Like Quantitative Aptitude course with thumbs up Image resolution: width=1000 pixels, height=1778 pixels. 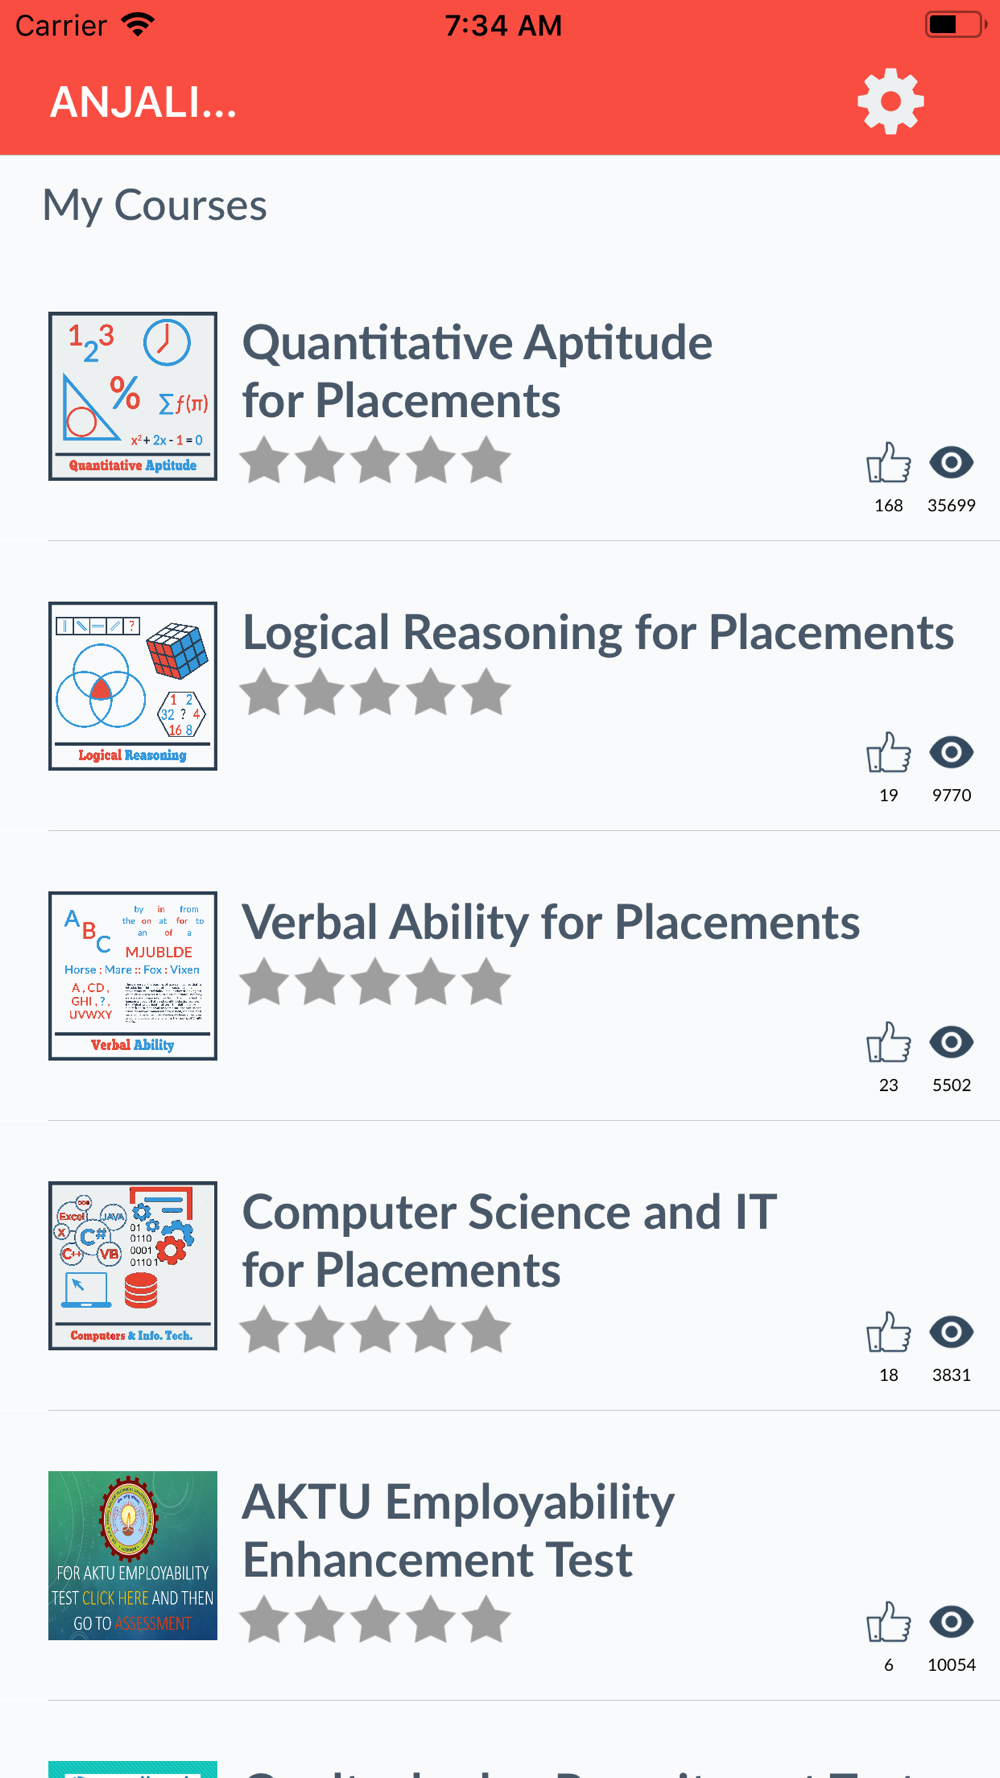coord(888,463)
